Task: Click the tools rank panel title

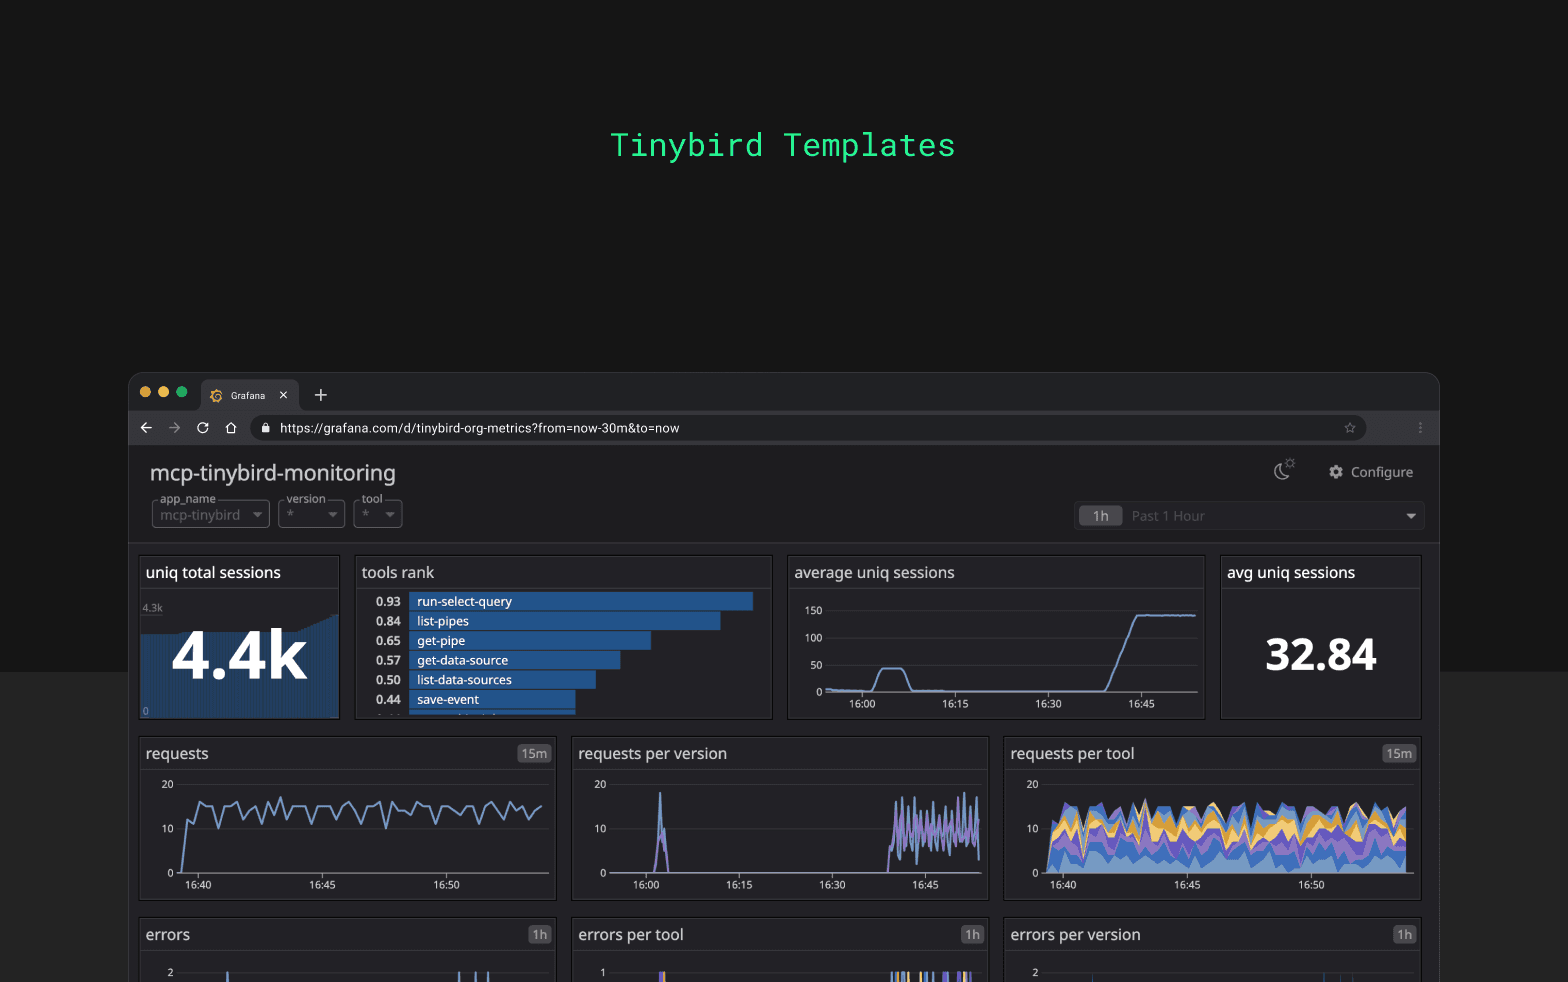Action: [398, 573]
